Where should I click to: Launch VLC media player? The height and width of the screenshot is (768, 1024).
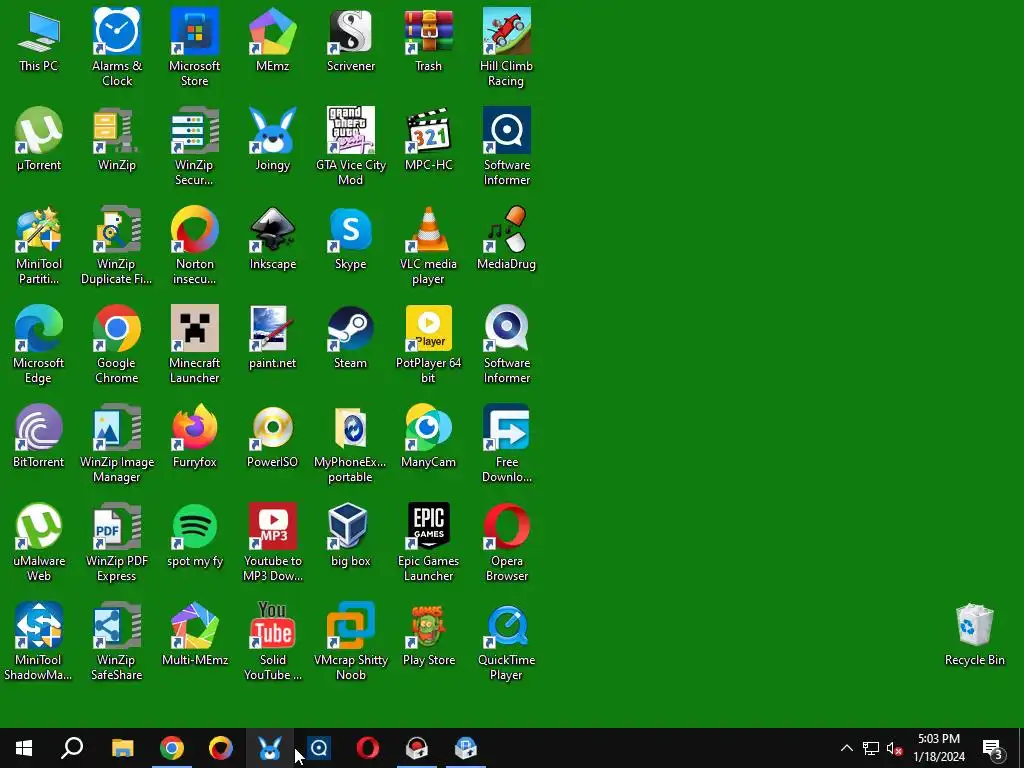tap(428, 246)
